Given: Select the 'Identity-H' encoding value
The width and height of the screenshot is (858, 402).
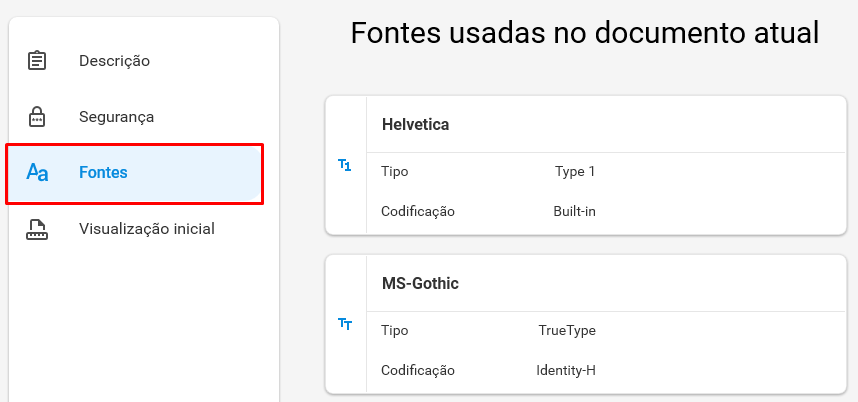Looking at the screenshot, I should pyautogui.click(x=566, y=370).
